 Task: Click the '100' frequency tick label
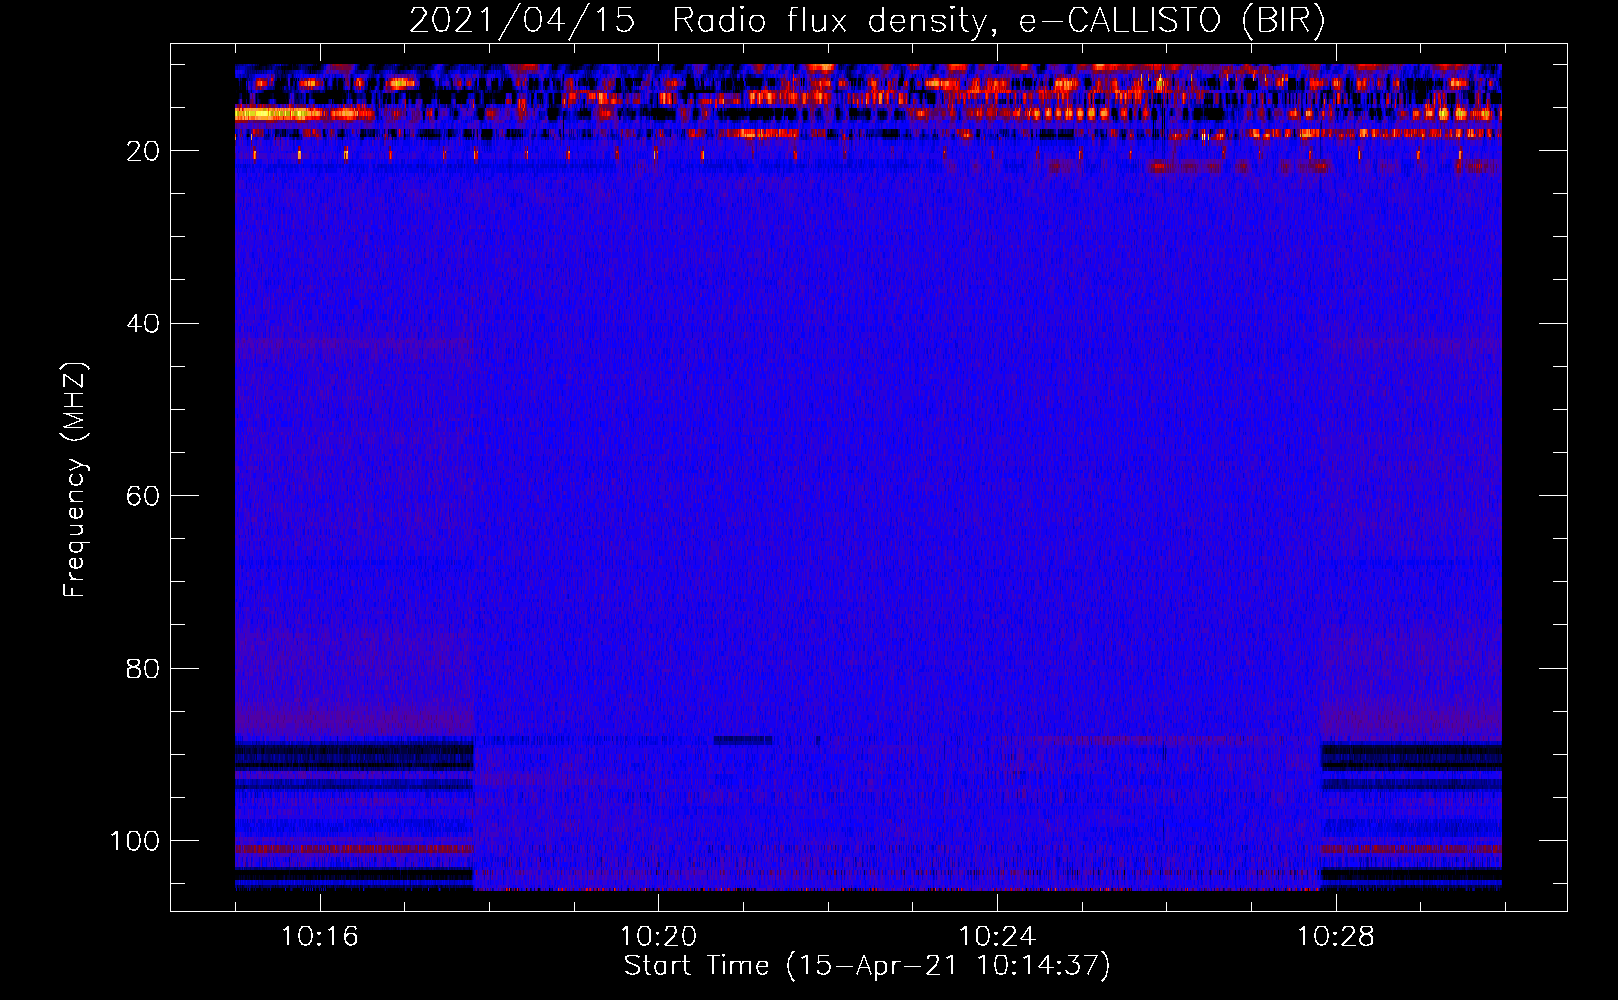pos(135,841)
